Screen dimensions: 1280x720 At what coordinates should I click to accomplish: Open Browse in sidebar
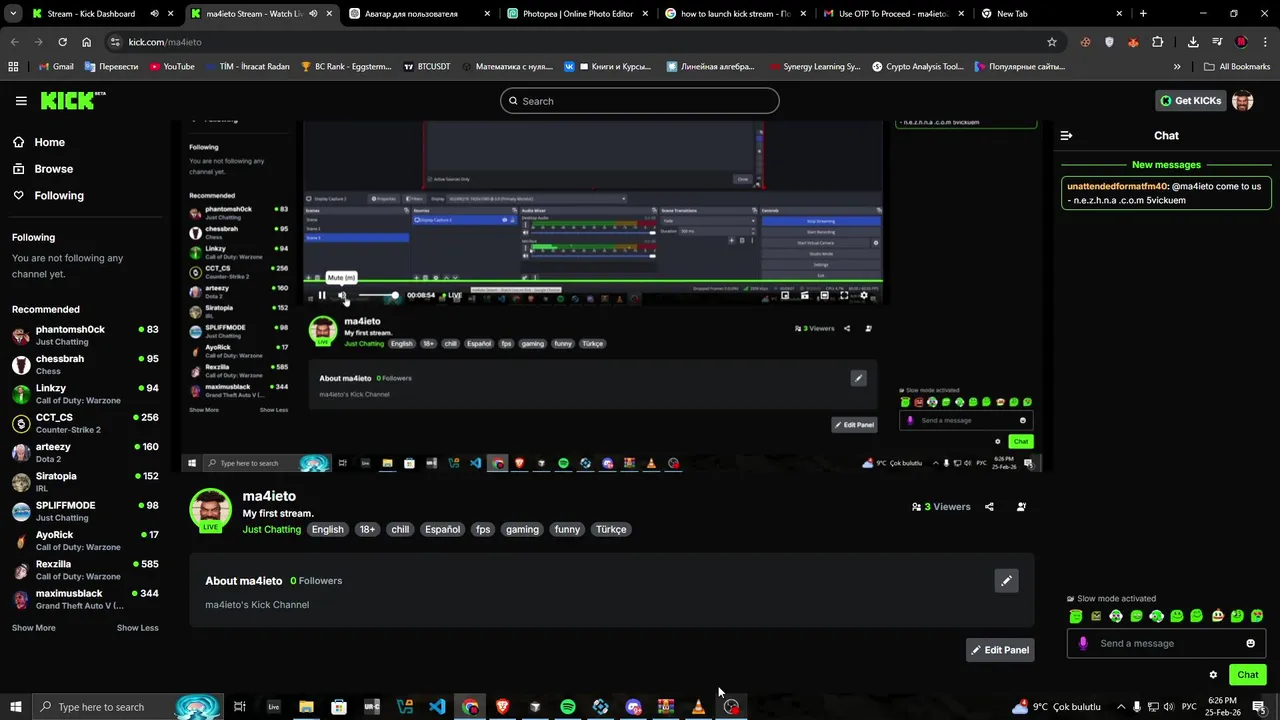coord(44,169)
